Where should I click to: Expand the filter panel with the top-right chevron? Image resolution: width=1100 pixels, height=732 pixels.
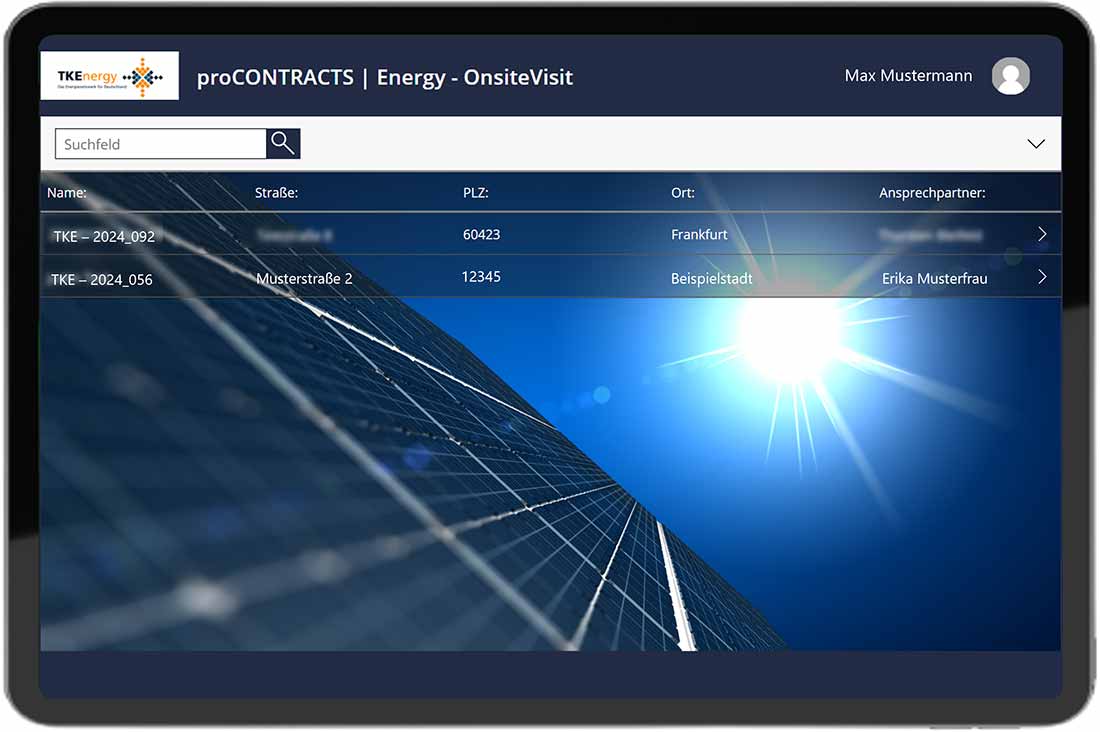(x=1035, y=143)
